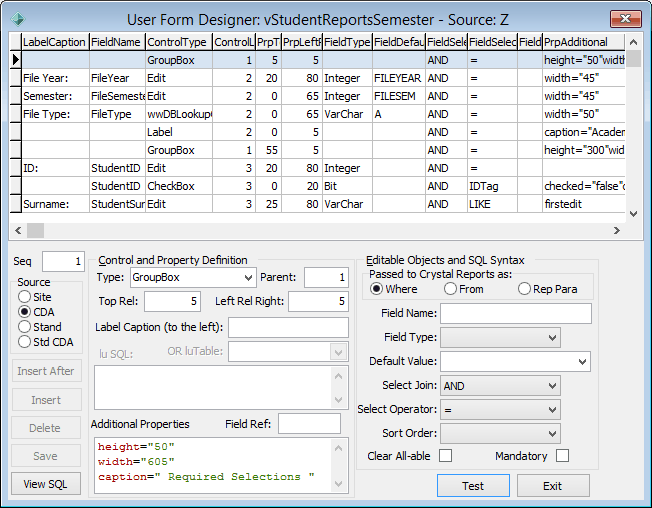The height and width of the screenshot is (508, 652).
Task: Click the ControlType column header
Action: [179, 42]
